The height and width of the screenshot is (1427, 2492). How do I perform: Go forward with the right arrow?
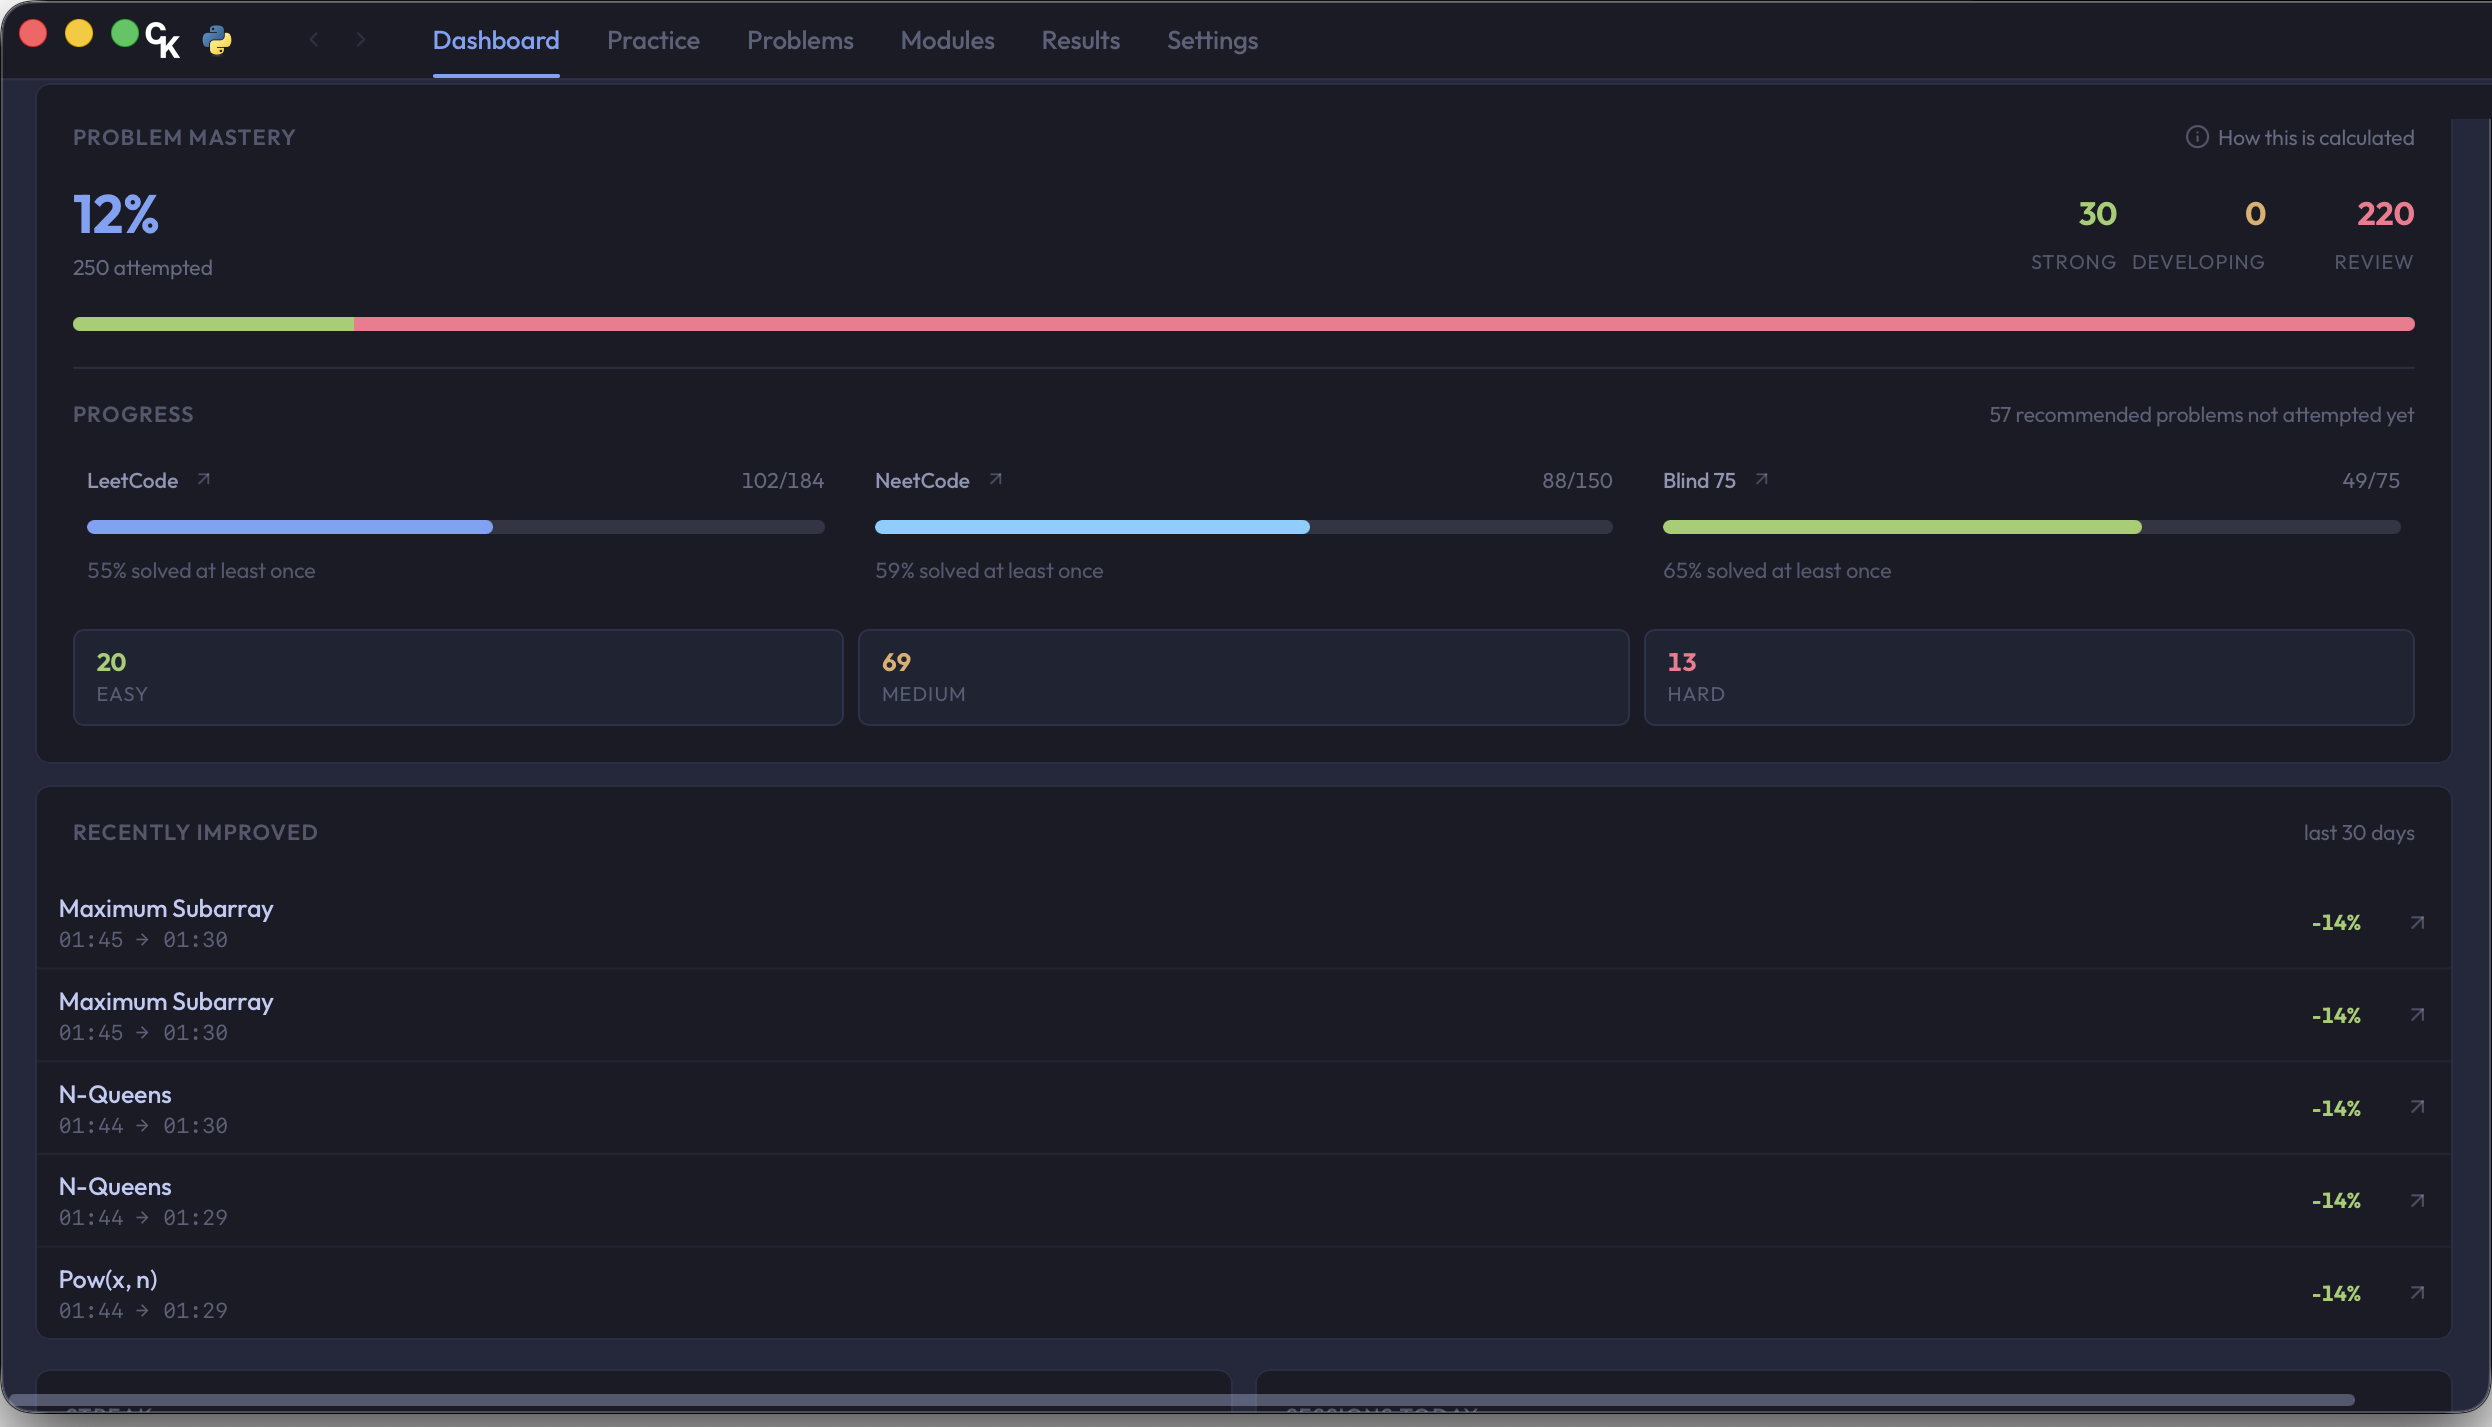[361, 40]
